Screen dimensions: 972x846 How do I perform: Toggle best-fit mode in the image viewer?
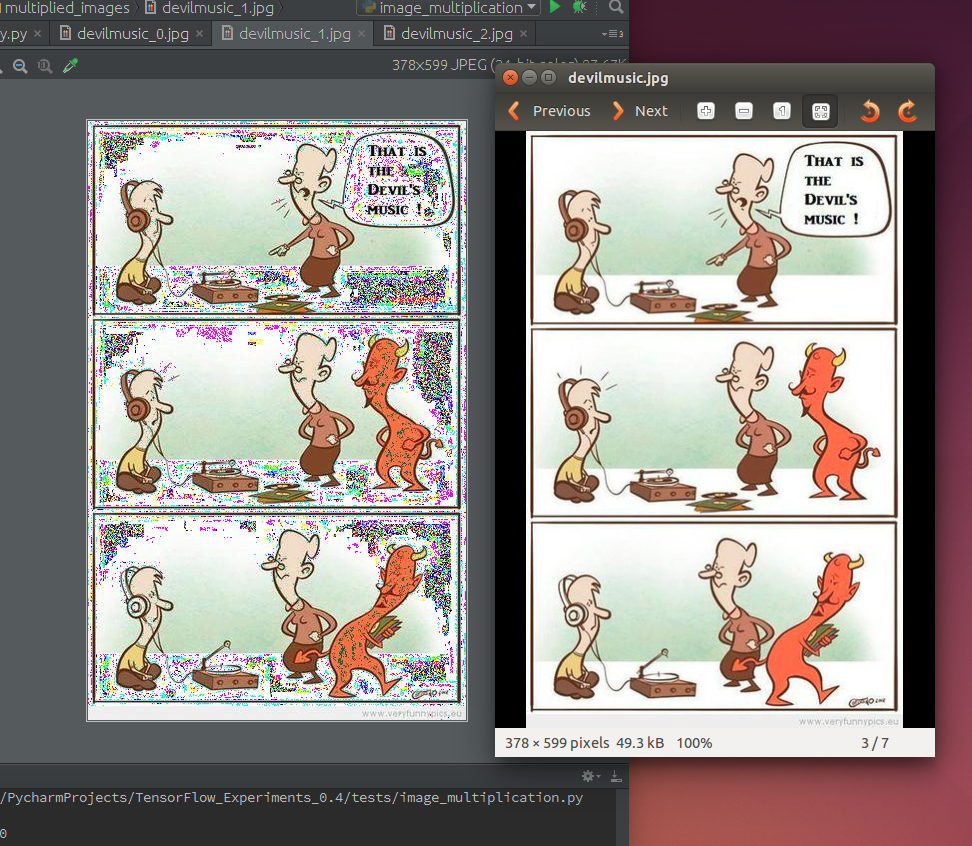[x=820, y=112]
